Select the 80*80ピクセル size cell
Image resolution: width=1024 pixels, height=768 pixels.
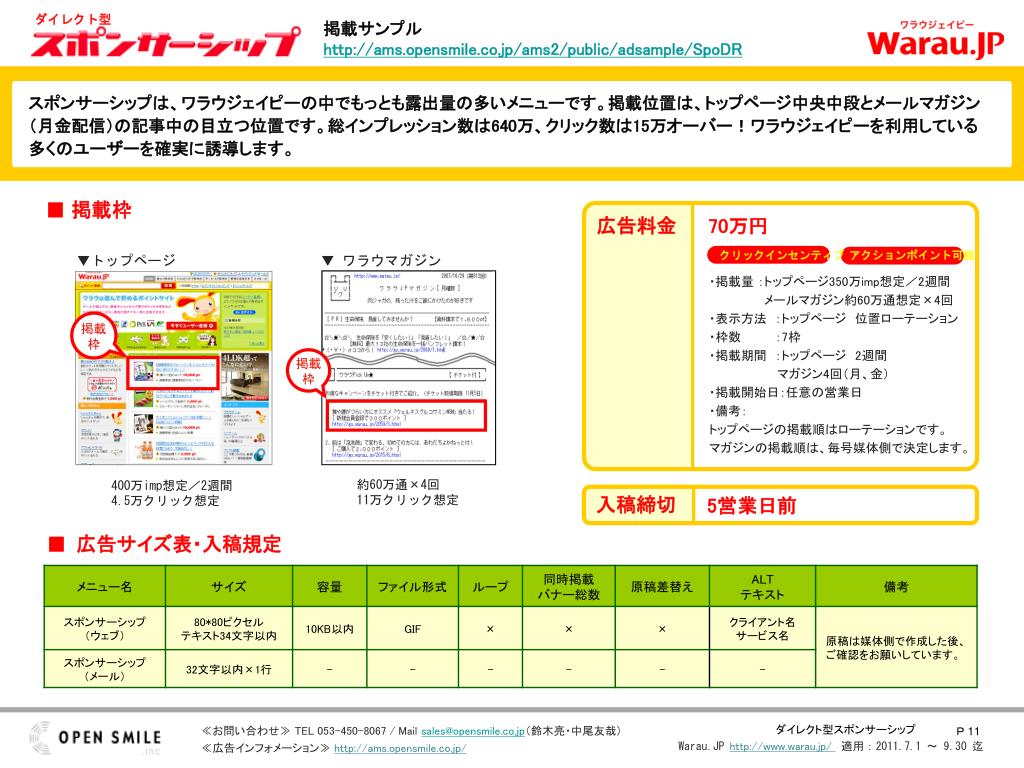(229, 628)
